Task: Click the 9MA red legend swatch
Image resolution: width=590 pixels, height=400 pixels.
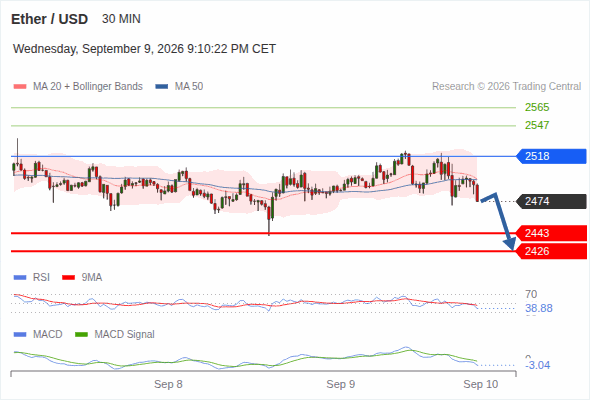Action: (x=68, y=278)
